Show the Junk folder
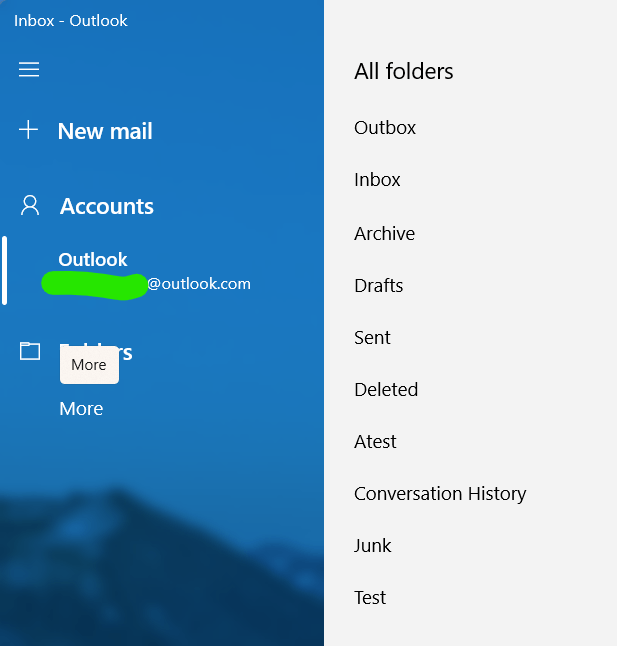The height and width of the screenshot is (646, 617). pyautogui.click(x=372, y=546)
